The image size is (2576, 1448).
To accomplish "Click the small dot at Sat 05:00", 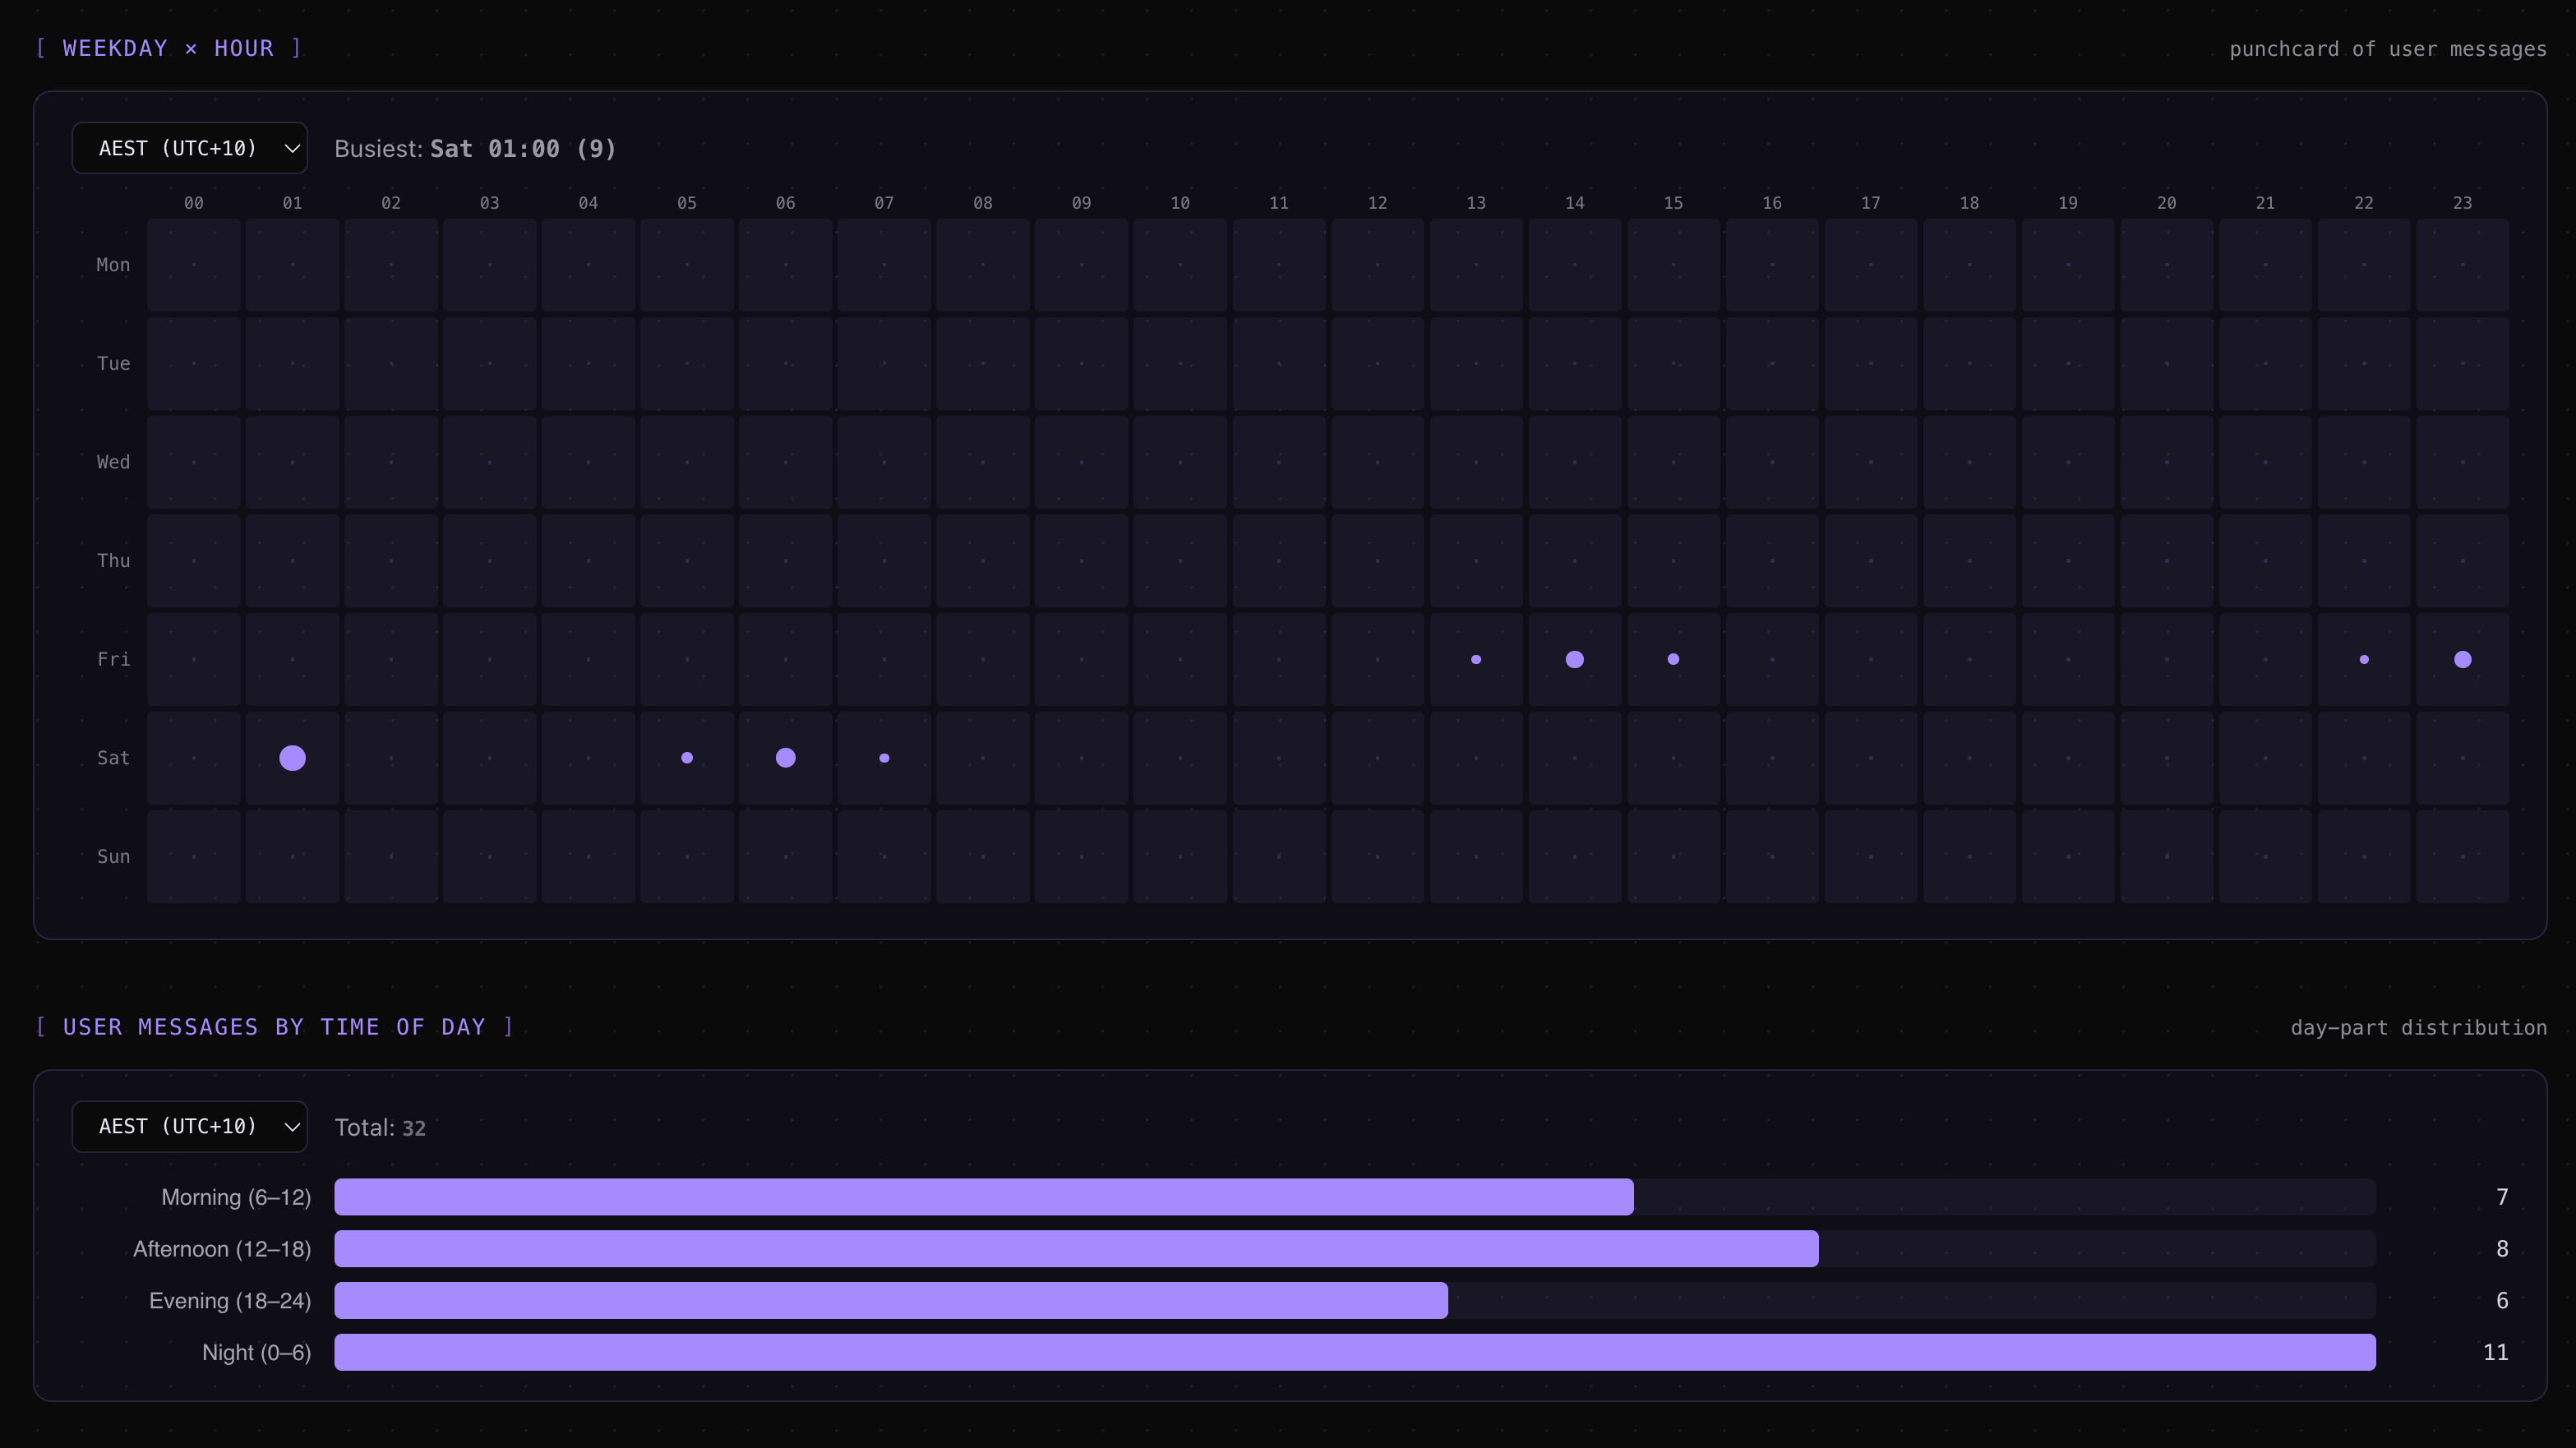I will pyautogui.click(x=687, y=758).
